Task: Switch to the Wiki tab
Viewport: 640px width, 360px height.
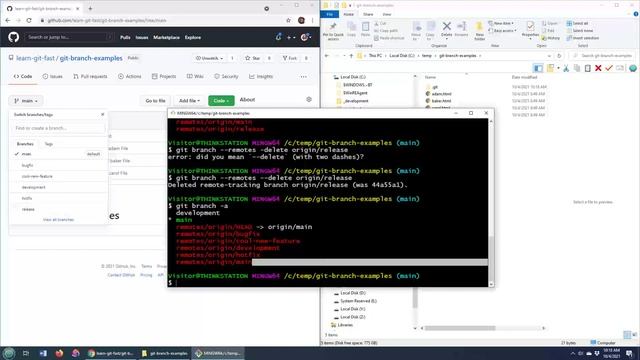Action: click(x=195, y=76)
